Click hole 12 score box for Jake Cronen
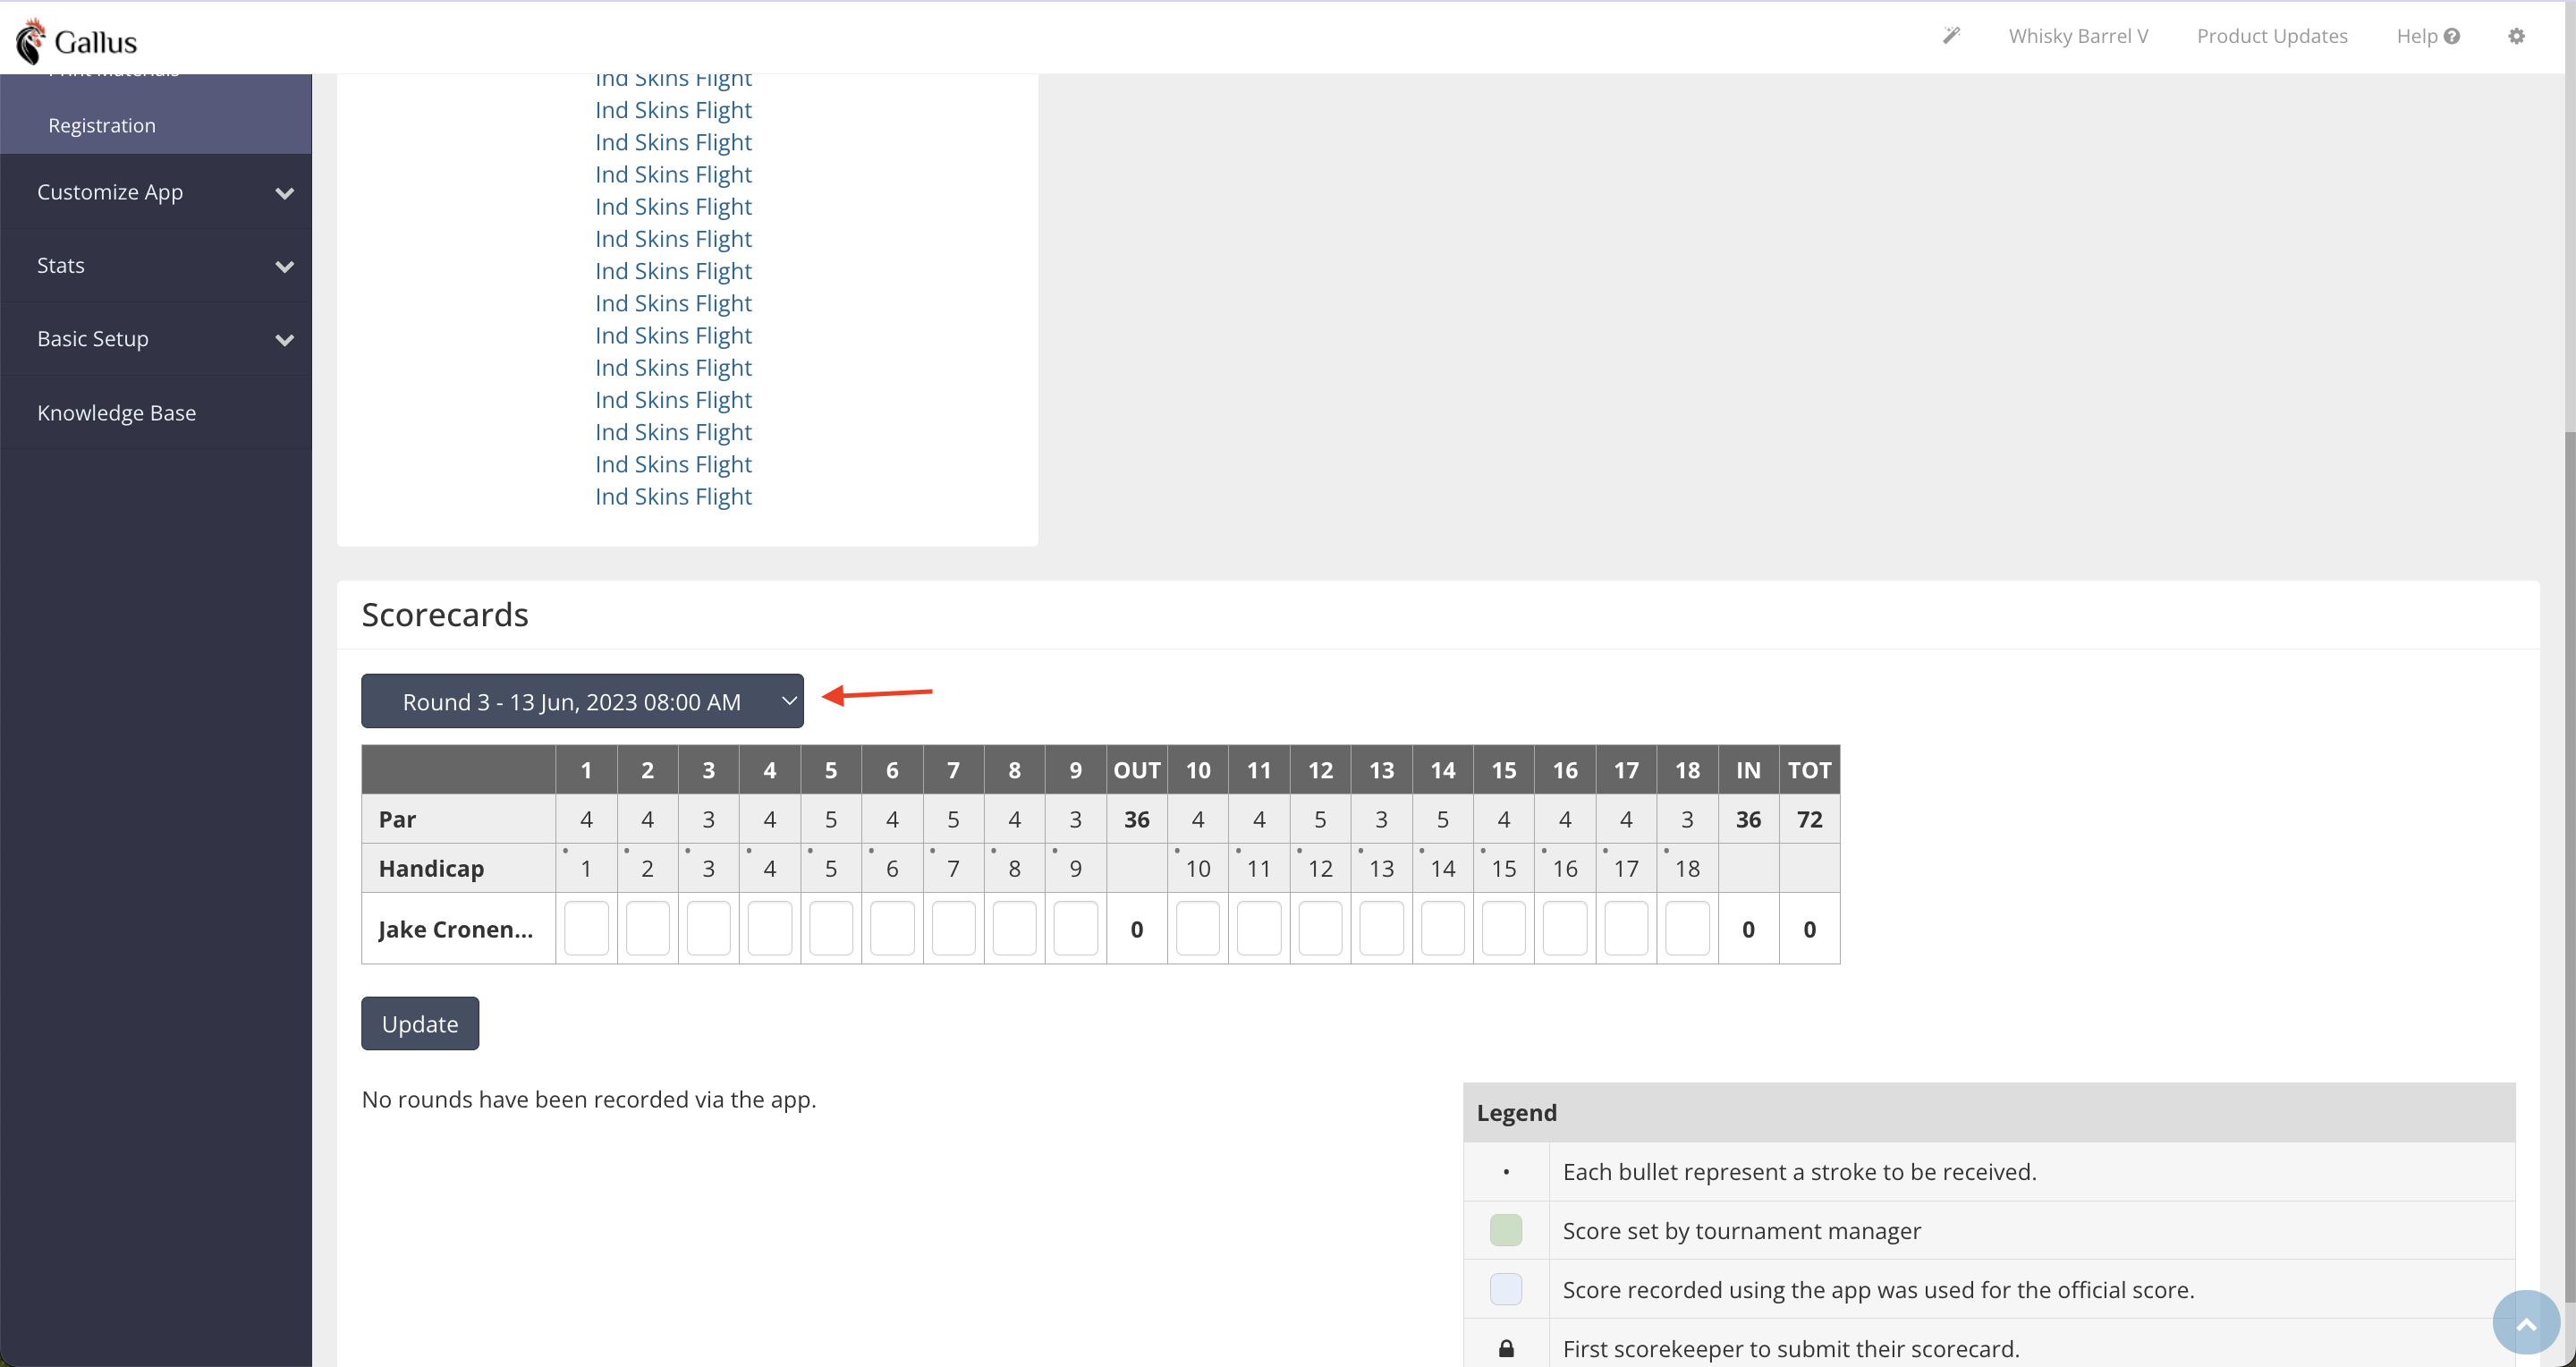The height and width of the screenshot is (1367, 2576). [x=1320, y=928]
